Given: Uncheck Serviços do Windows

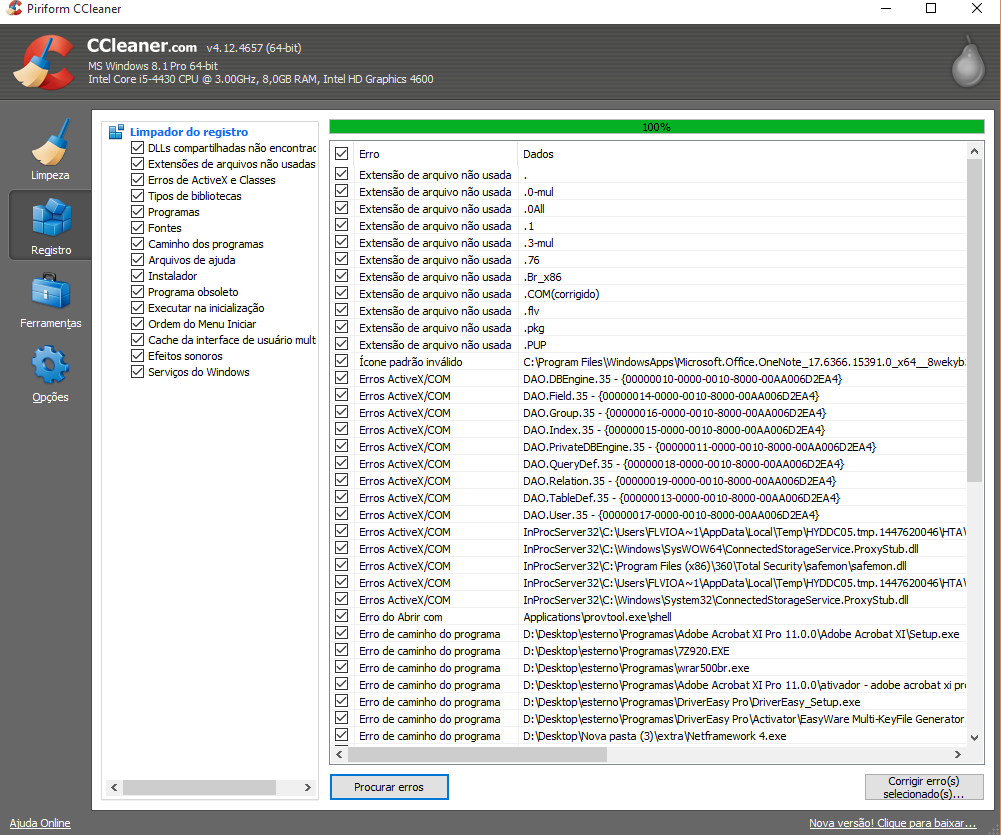Looking at the screenshot, I should 137,372.
